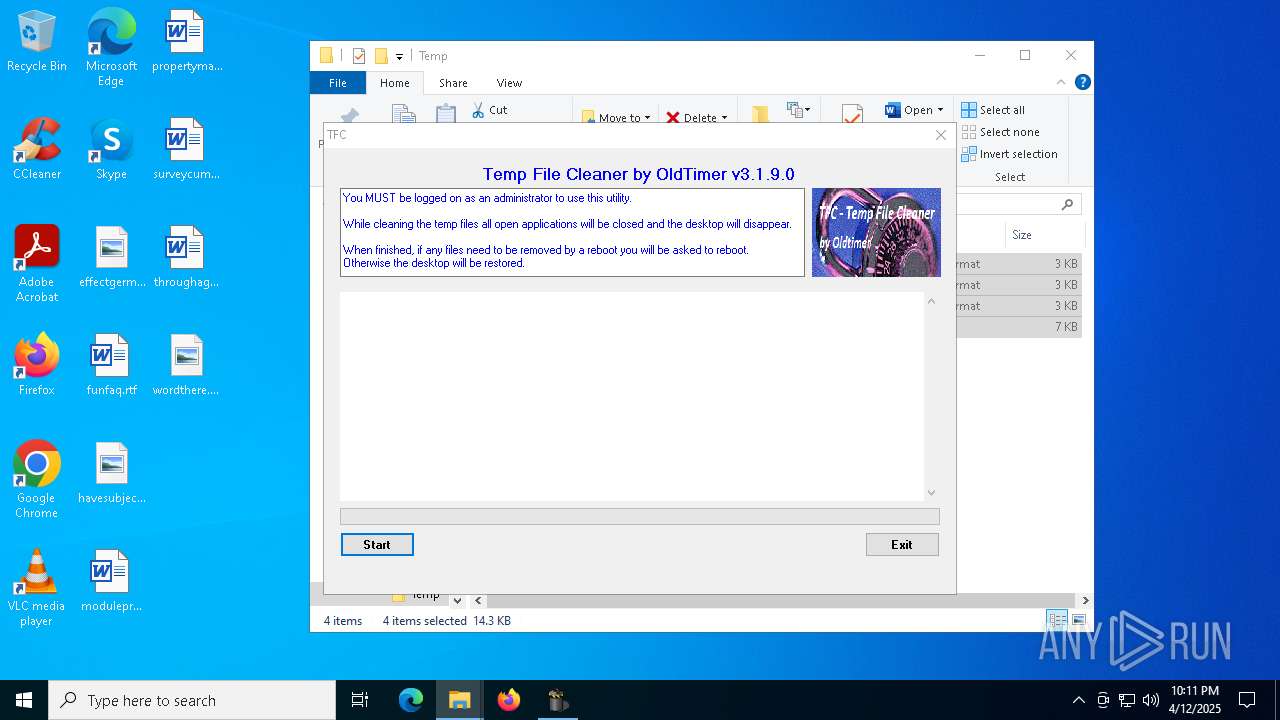Click Invert selection in ribbon

[x=1009, y=154]
